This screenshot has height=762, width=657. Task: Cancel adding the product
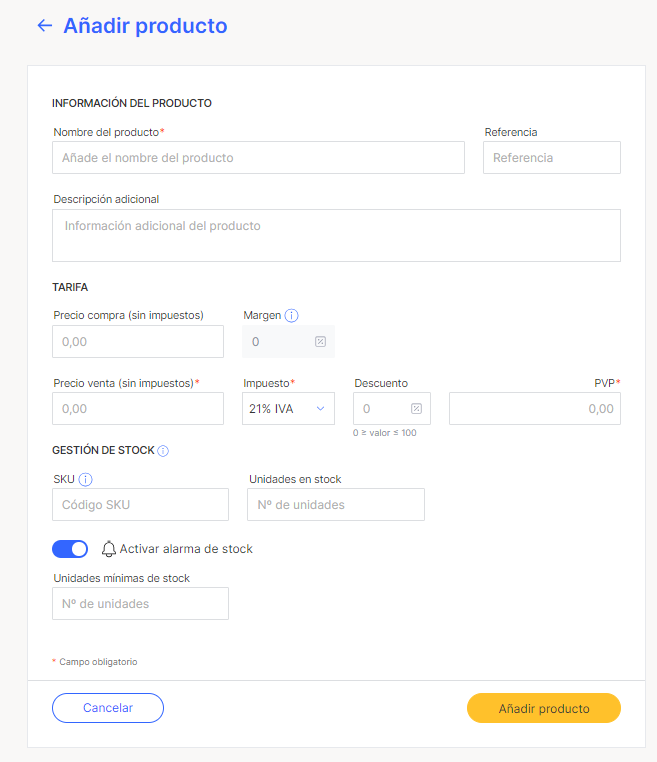[108, 708]
